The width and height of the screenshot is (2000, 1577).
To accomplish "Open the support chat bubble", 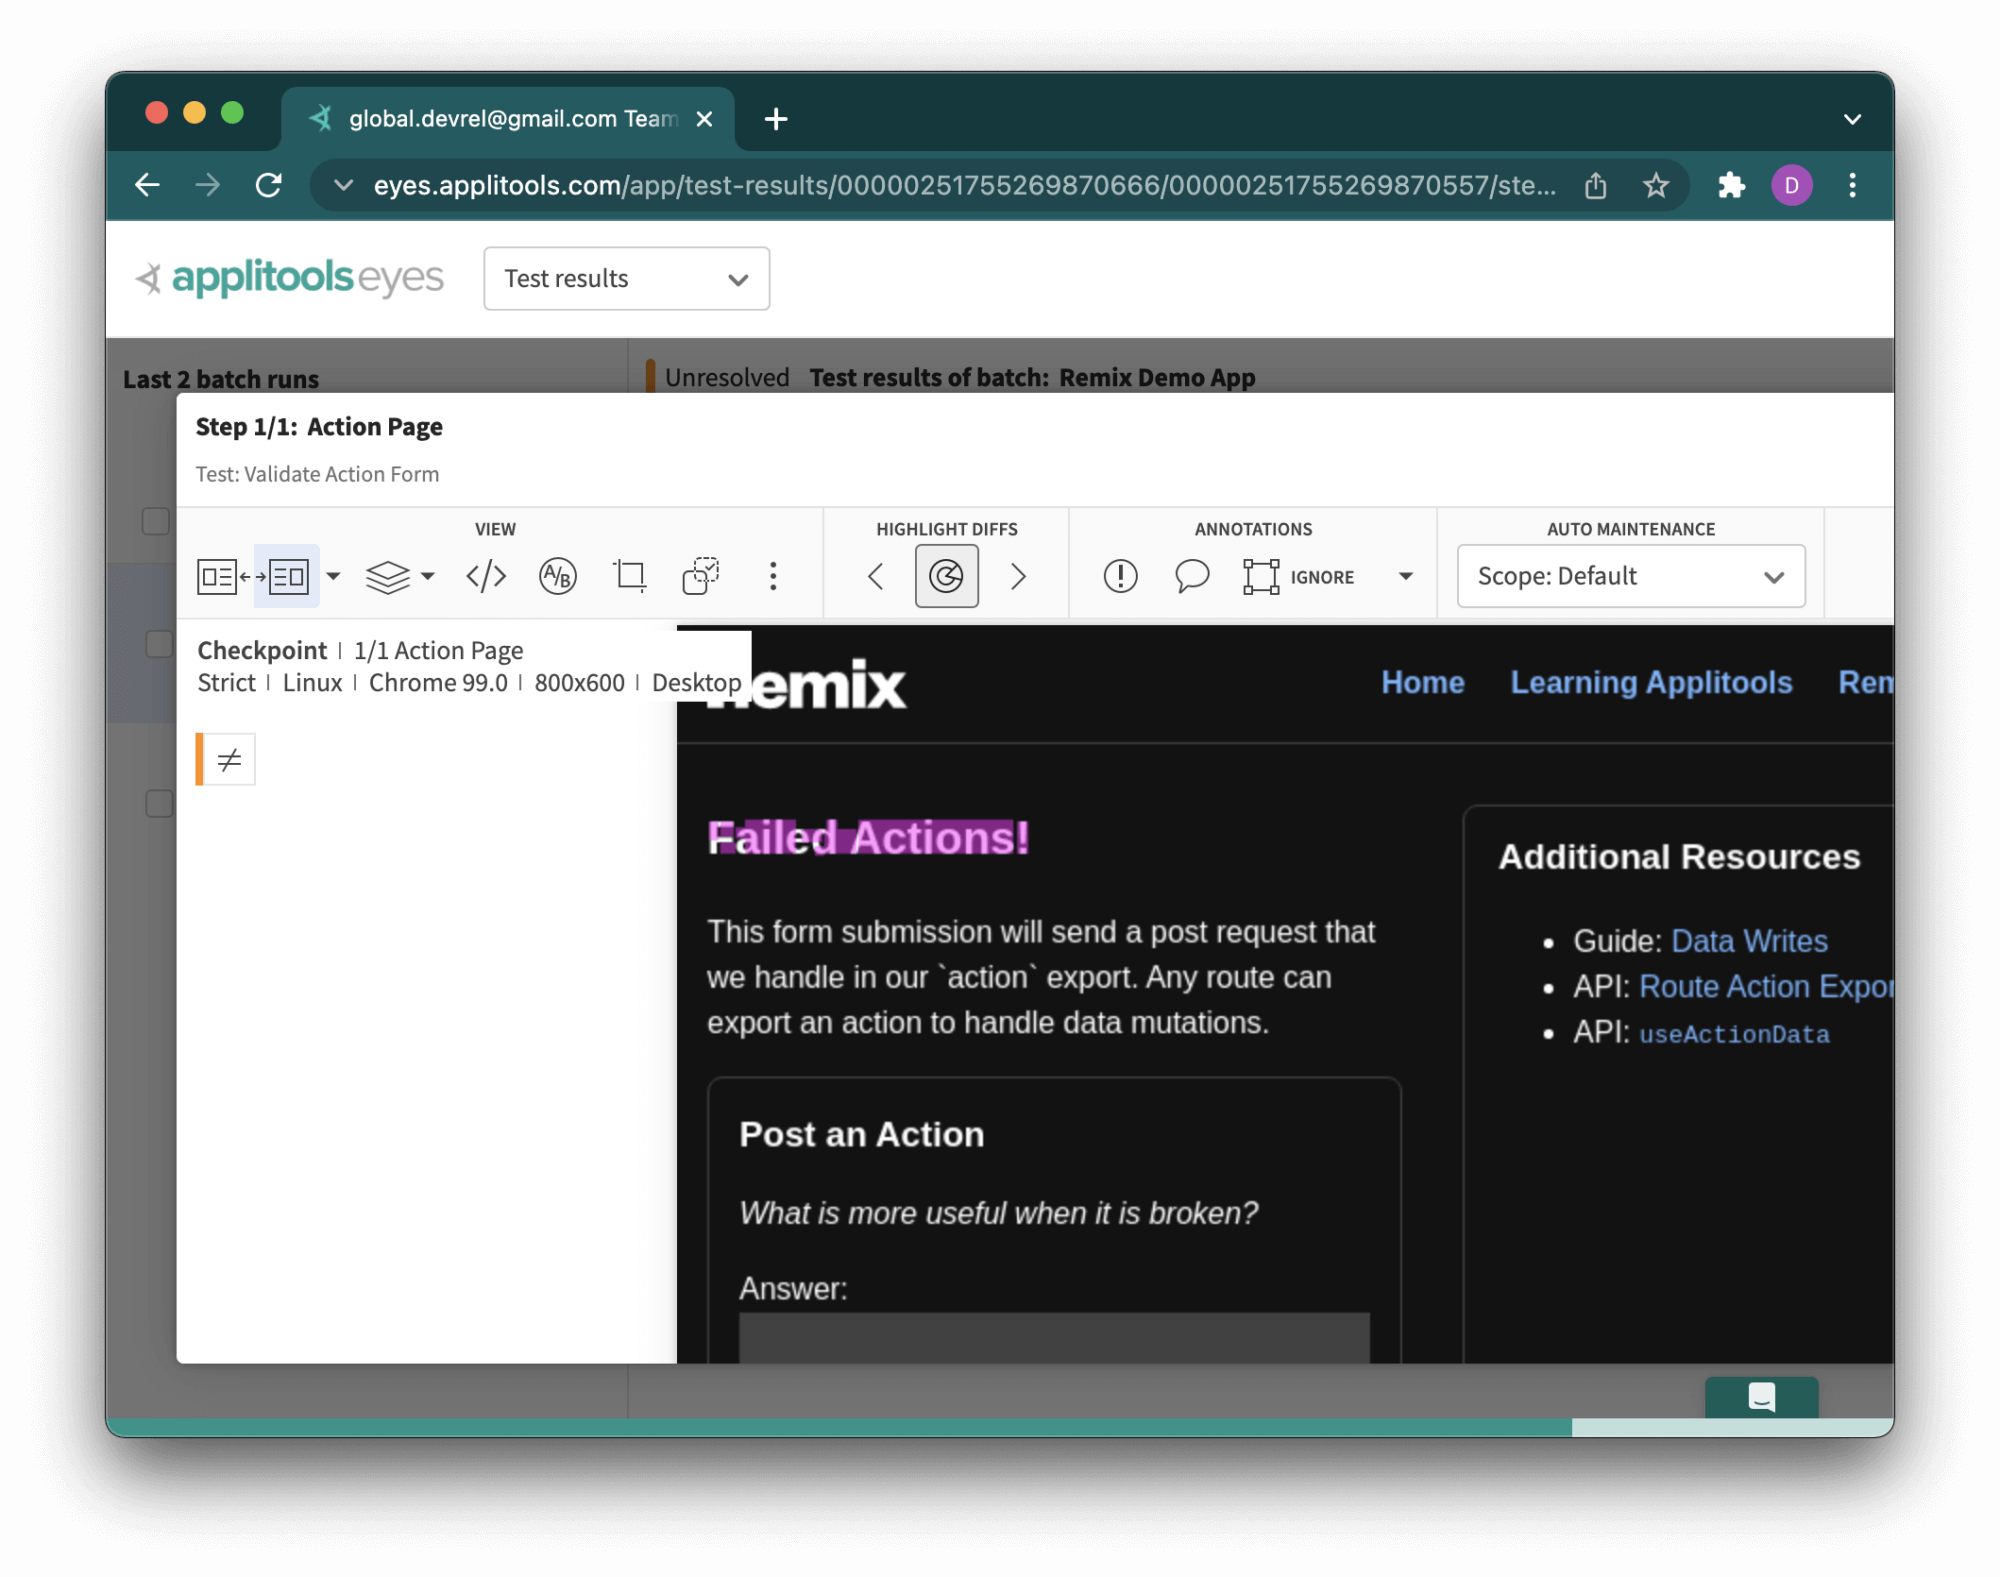I will 1762,1398.
